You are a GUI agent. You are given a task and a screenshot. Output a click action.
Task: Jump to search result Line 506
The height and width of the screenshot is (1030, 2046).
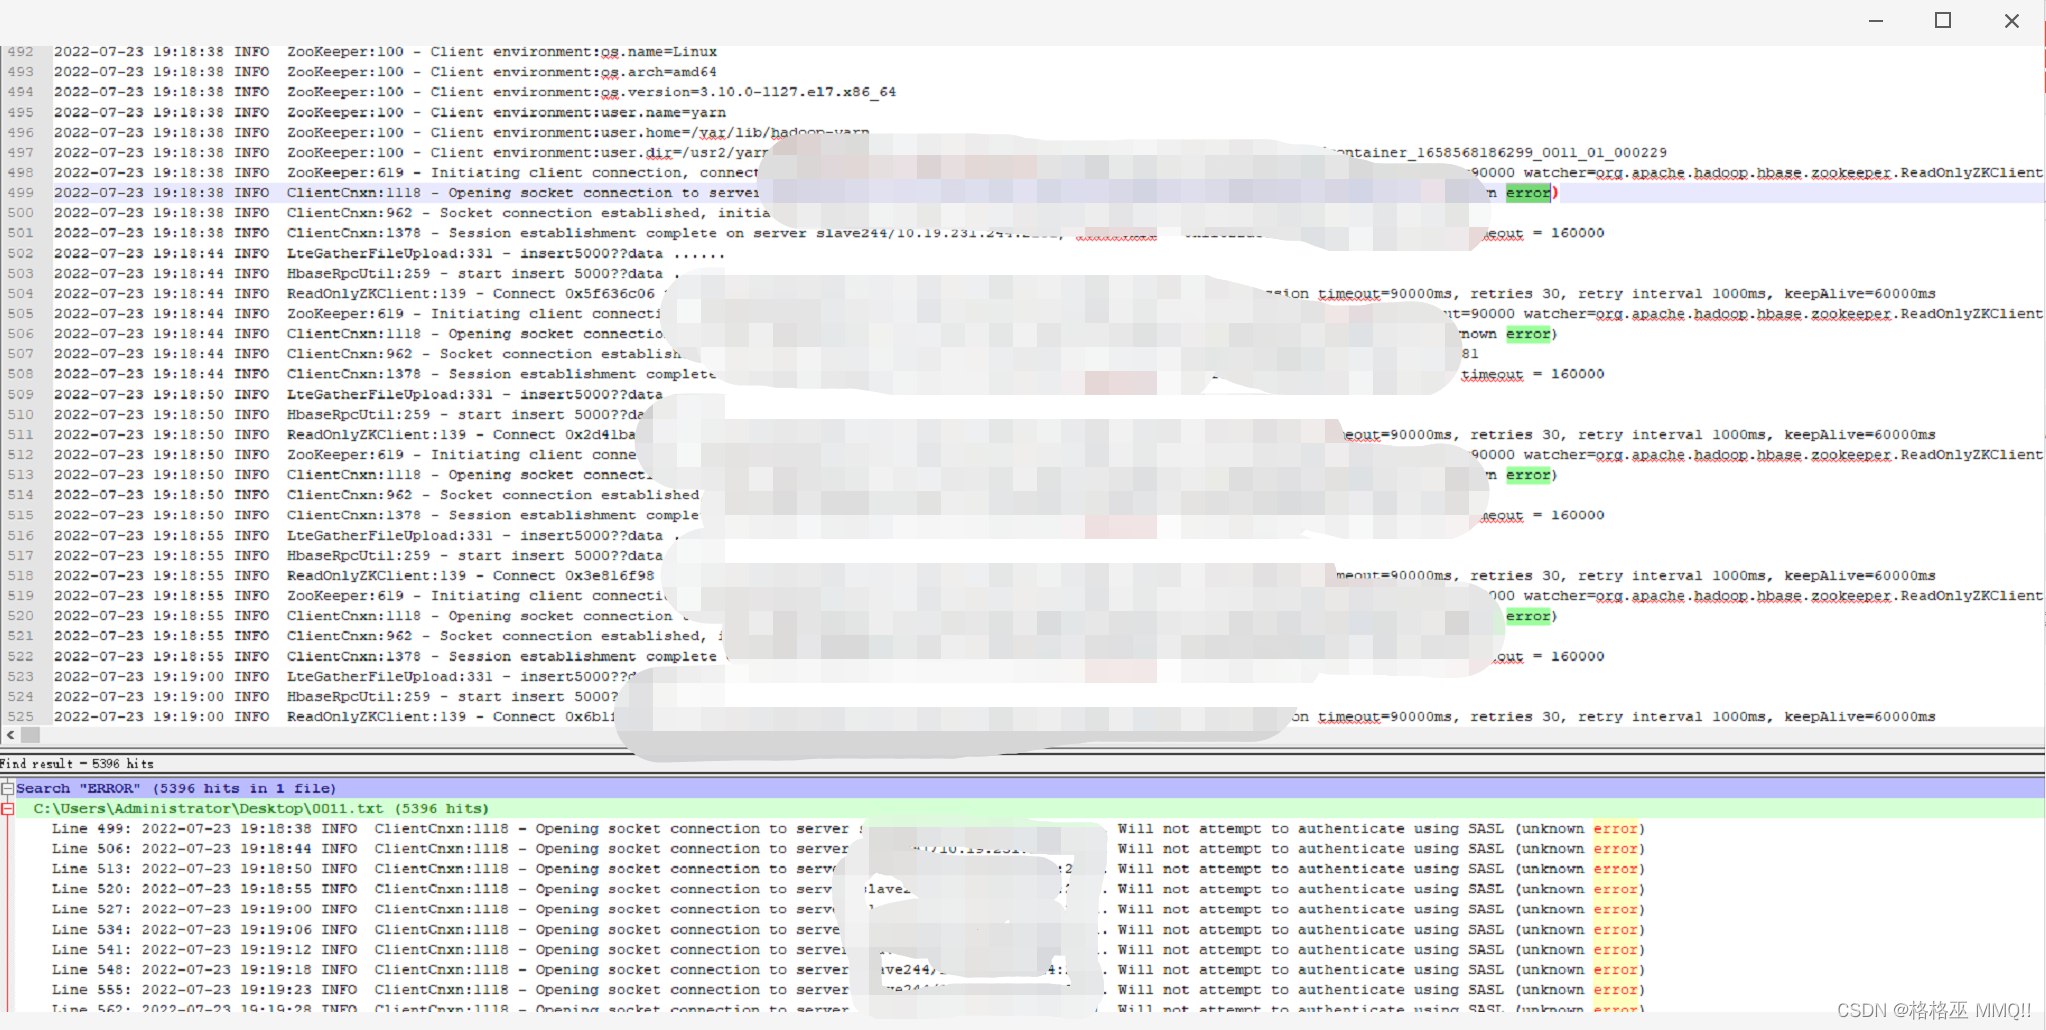848,849
